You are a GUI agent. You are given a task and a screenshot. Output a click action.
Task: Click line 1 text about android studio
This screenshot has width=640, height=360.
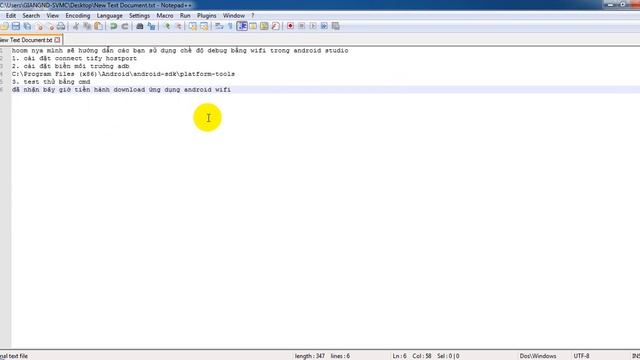pyautogui.click(x=180, y=51)
